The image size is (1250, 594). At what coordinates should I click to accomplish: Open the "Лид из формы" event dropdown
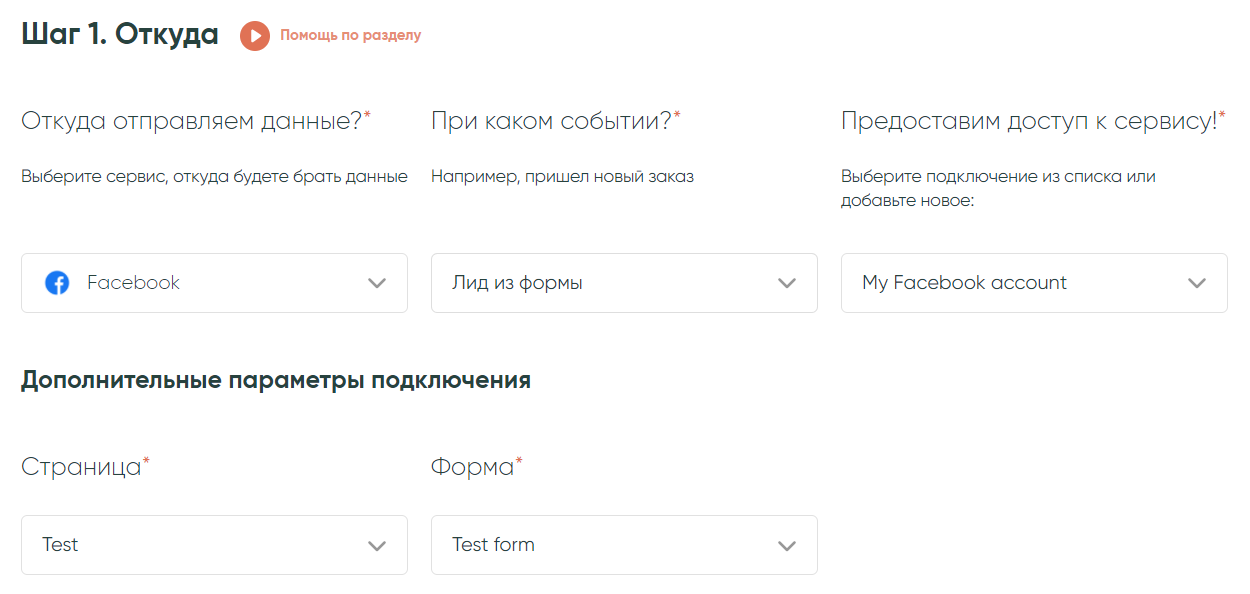tap(600, 283)
